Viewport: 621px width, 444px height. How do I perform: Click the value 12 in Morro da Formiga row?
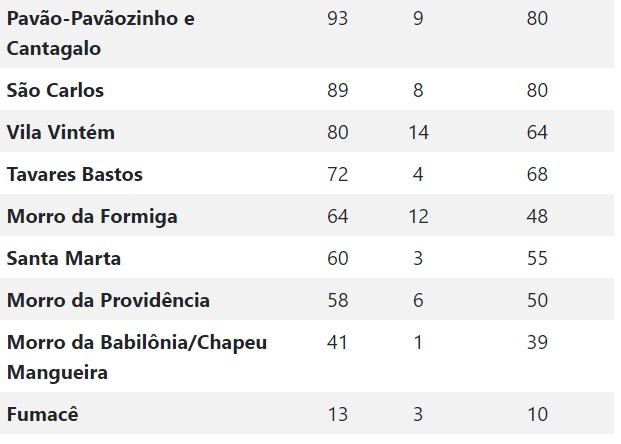pyautogui.click(x=418, y=216)
